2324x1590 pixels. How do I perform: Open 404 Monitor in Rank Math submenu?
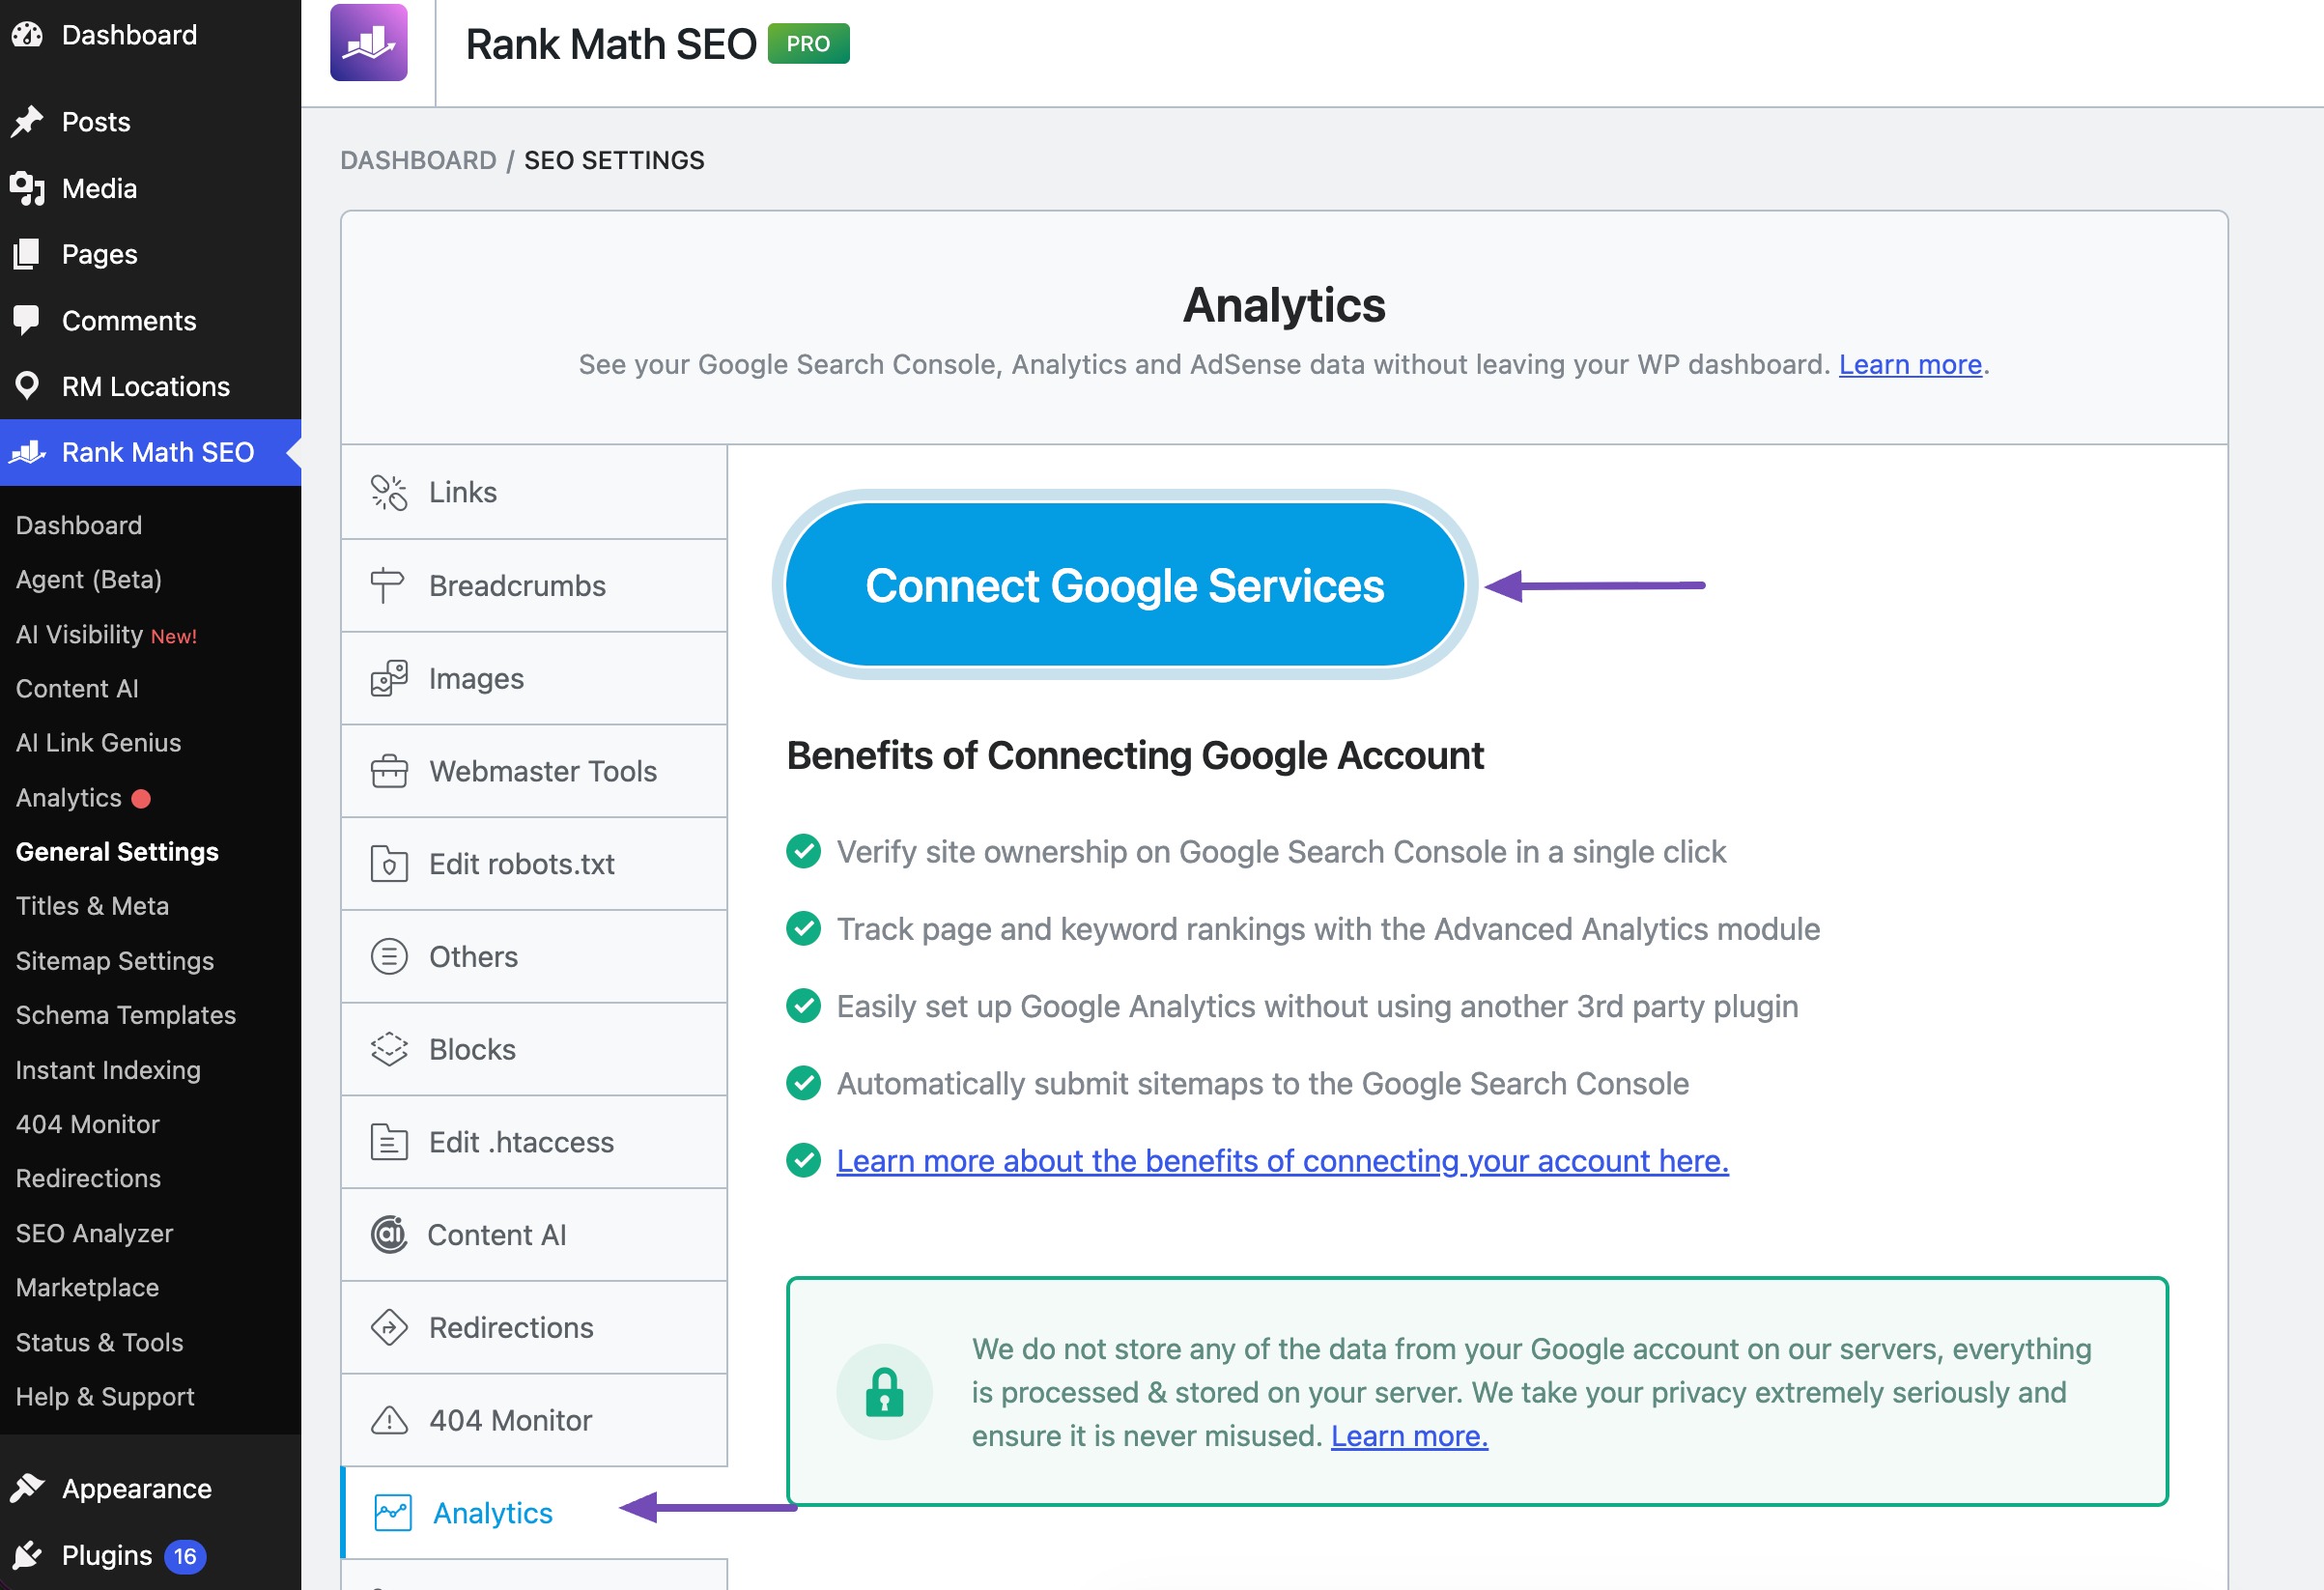click(x=88, y=1124)
